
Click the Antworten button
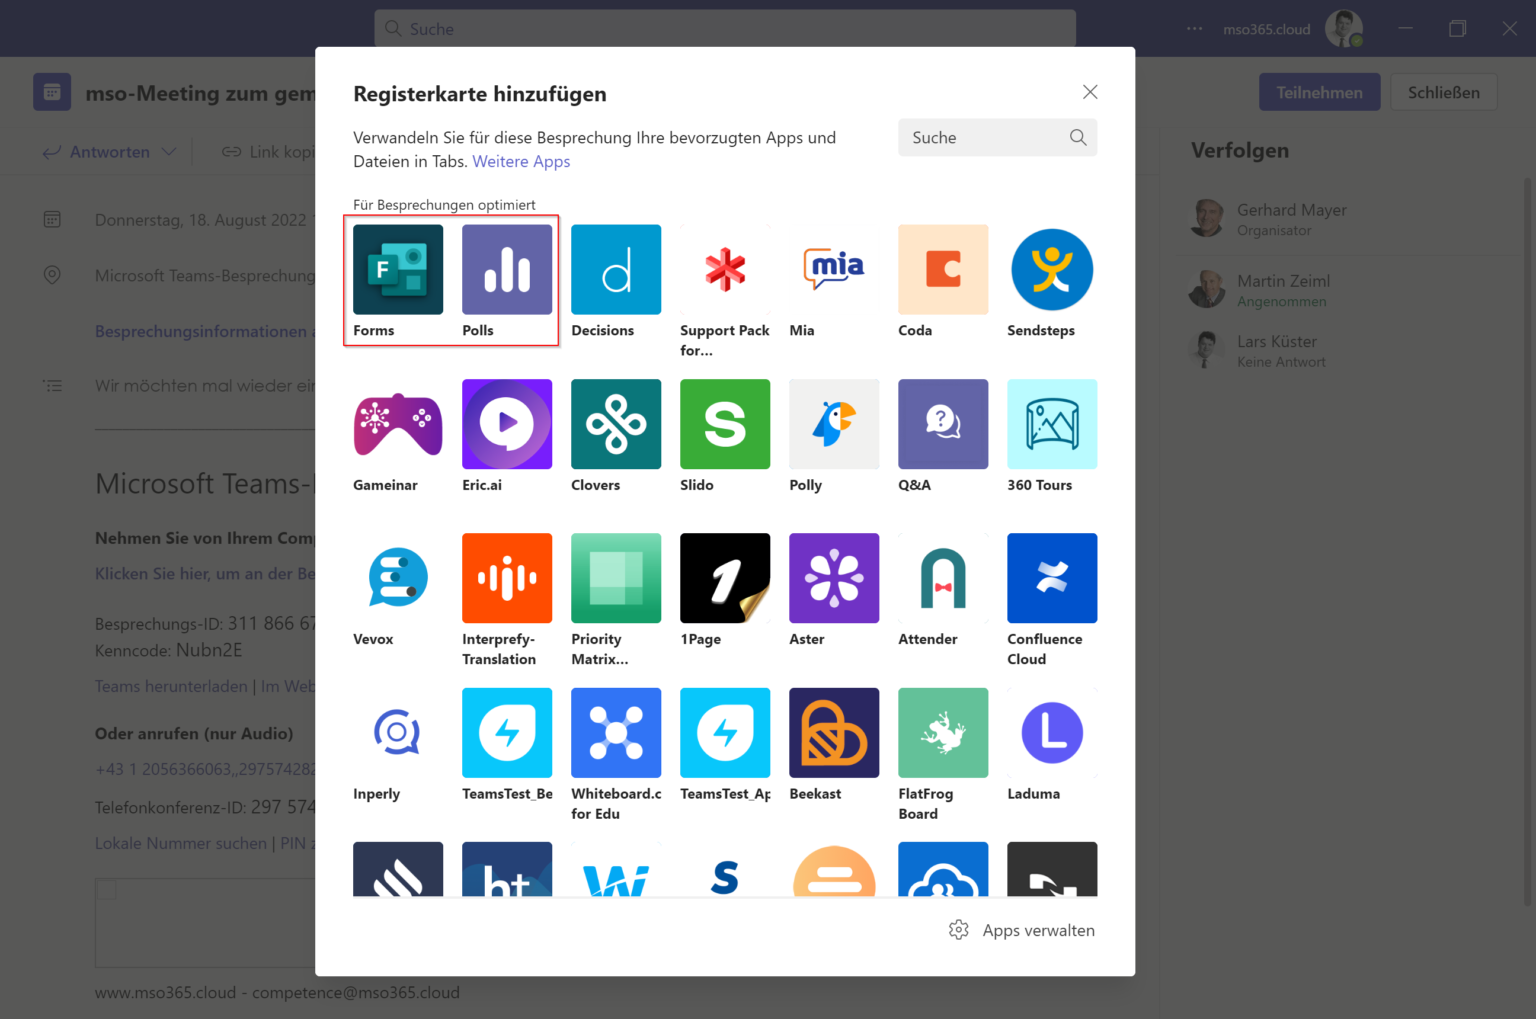(96, 152)
